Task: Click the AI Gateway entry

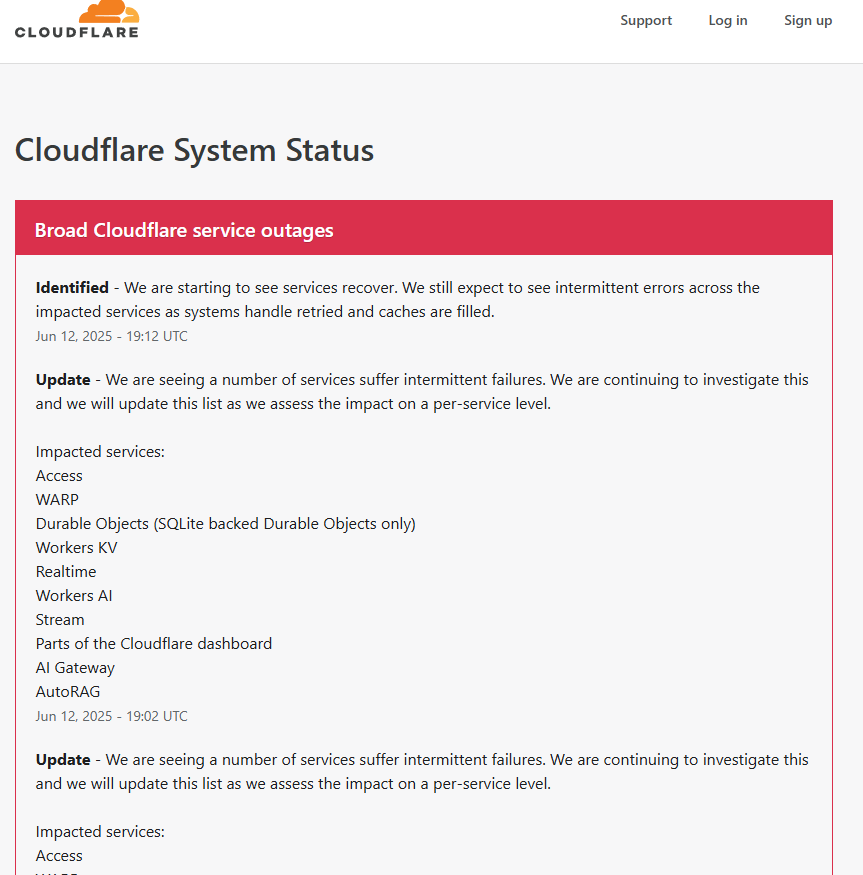Action: (75, 667)
